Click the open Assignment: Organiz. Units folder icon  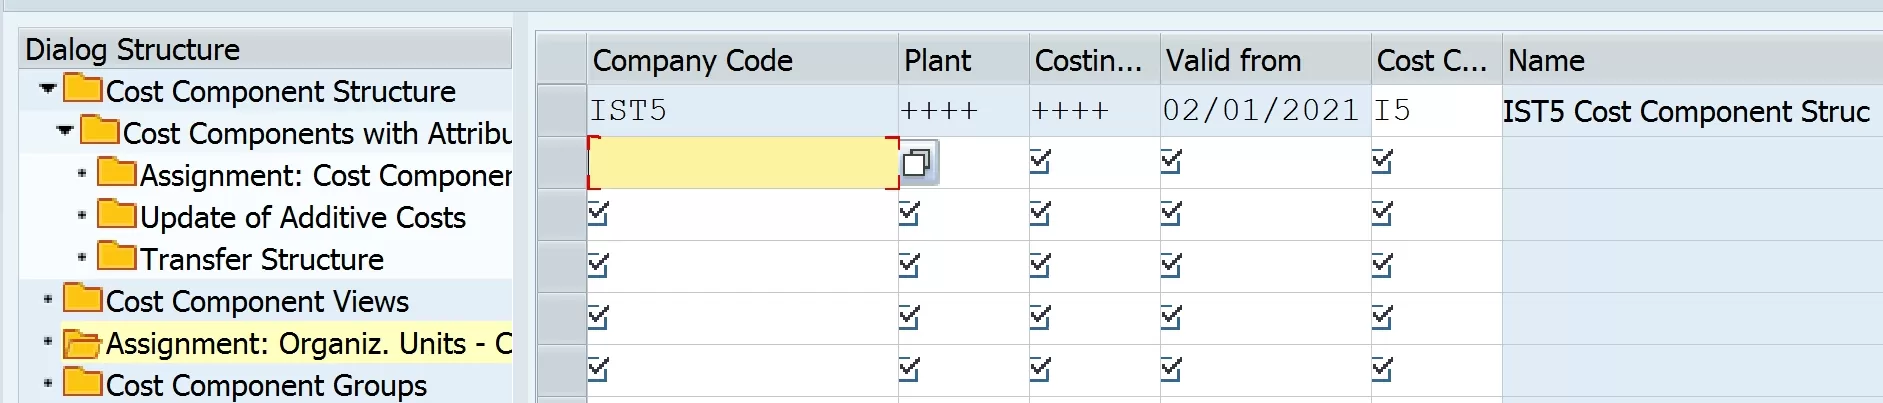click(x=83, y=343)
